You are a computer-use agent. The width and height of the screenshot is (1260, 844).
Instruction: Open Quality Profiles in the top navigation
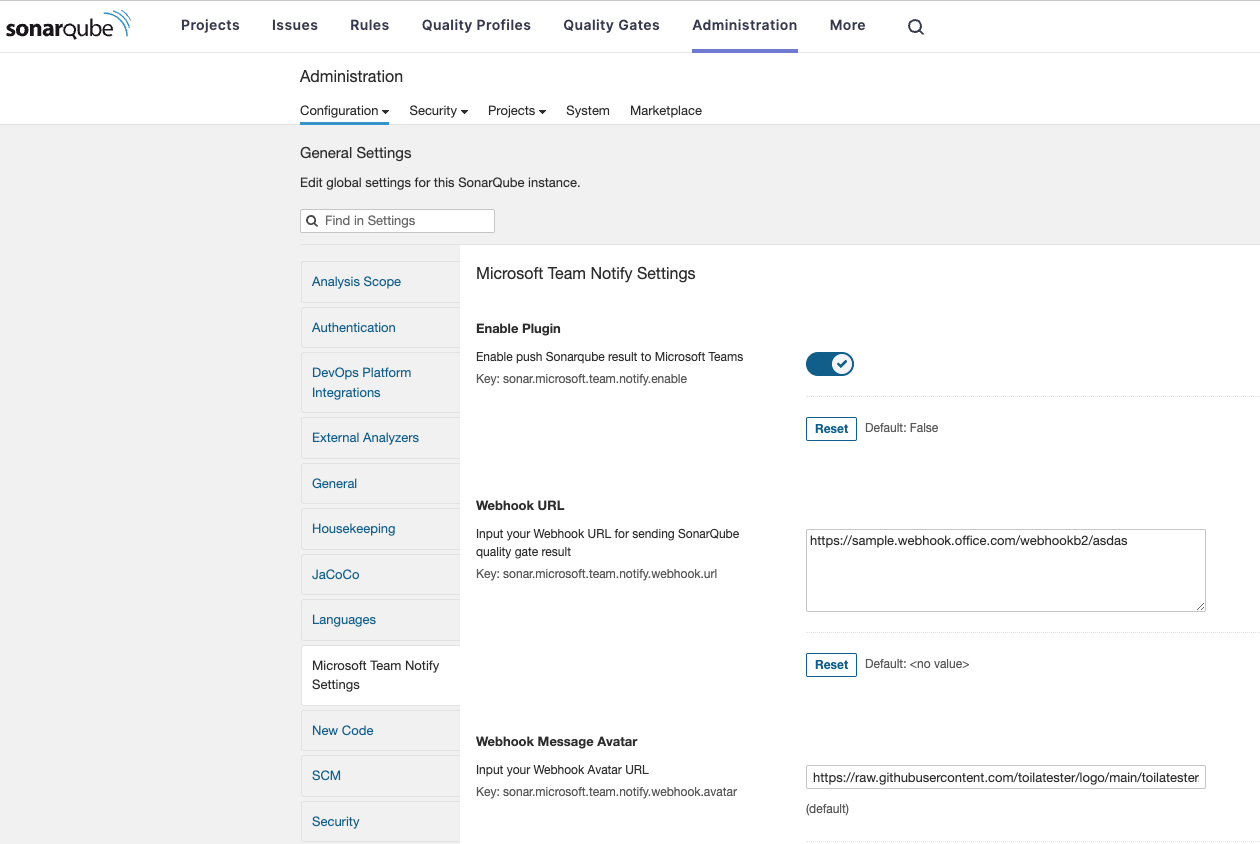point(476,26)
